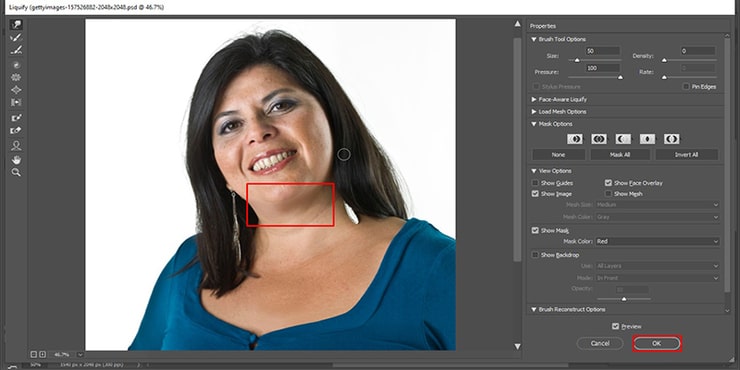This screenshot has height=370, width=740.
Task: Open the backdrop Use dropdown
Action: [x=657, y=266]
